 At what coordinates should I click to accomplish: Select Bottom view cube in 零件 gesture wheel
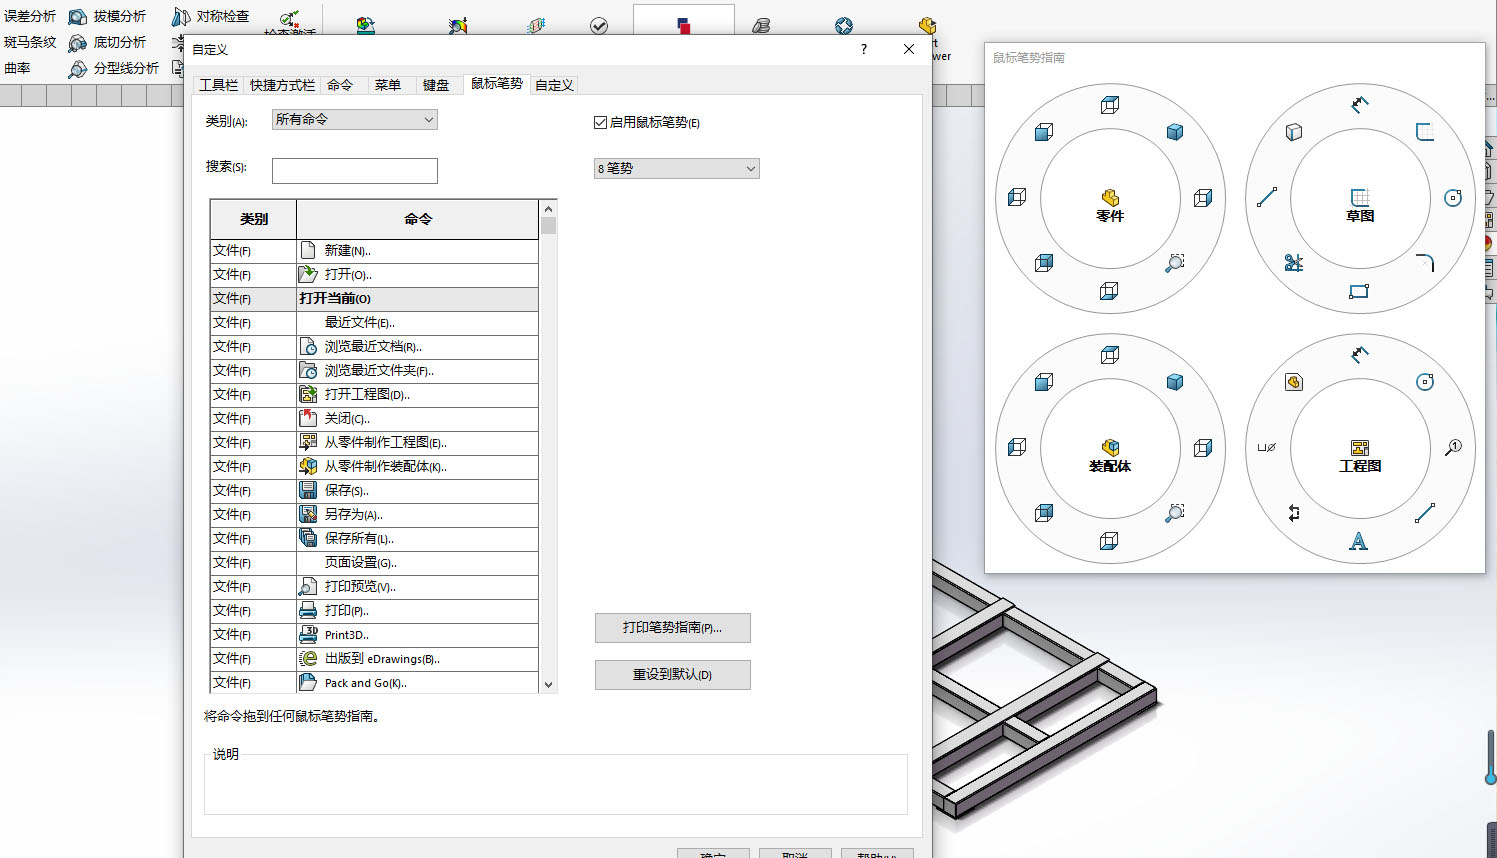click(x=1109, y=291)
